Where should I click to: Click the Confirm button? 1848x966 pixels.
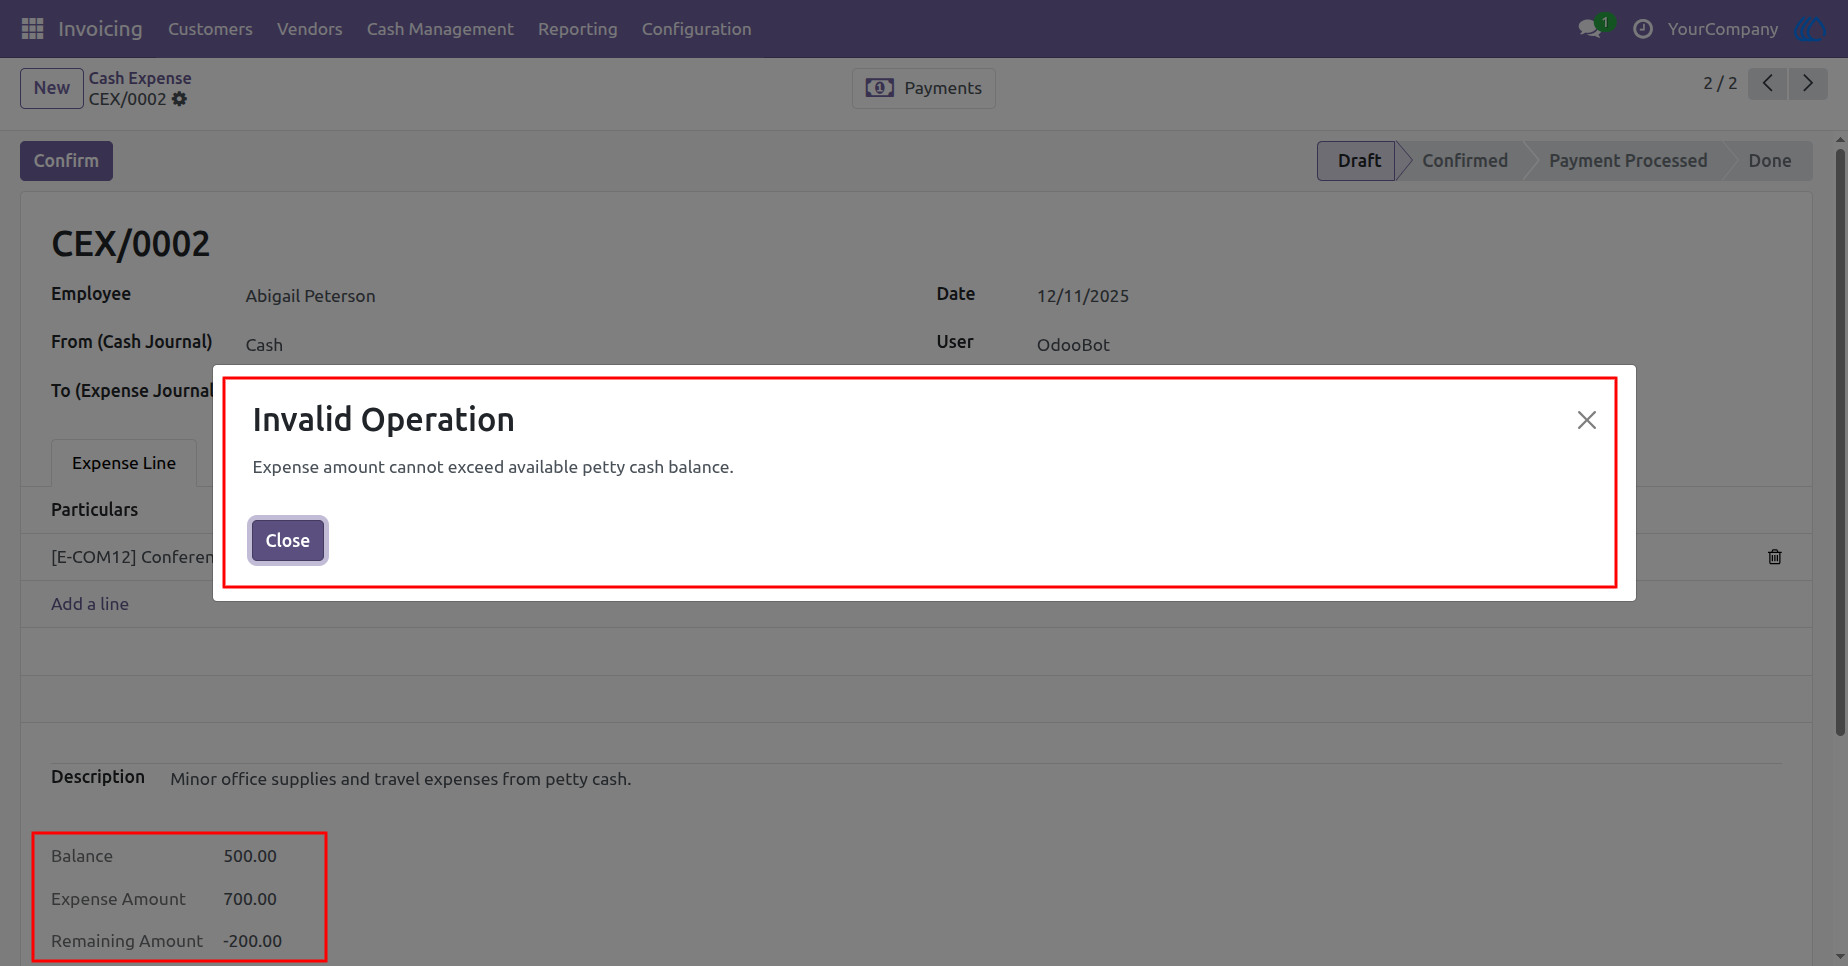point(66,161)
